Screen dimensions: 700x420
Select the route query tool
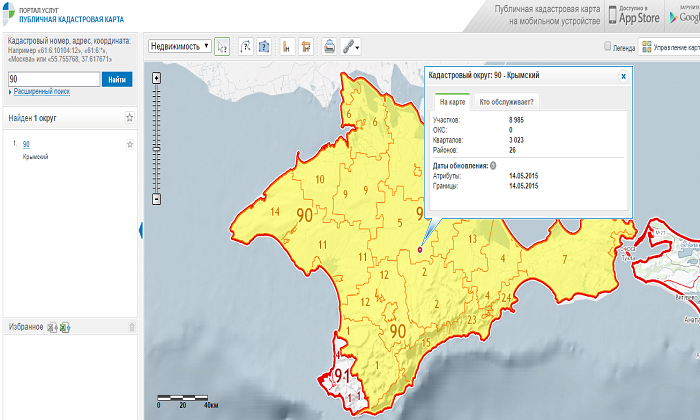[x=246, y=46]
